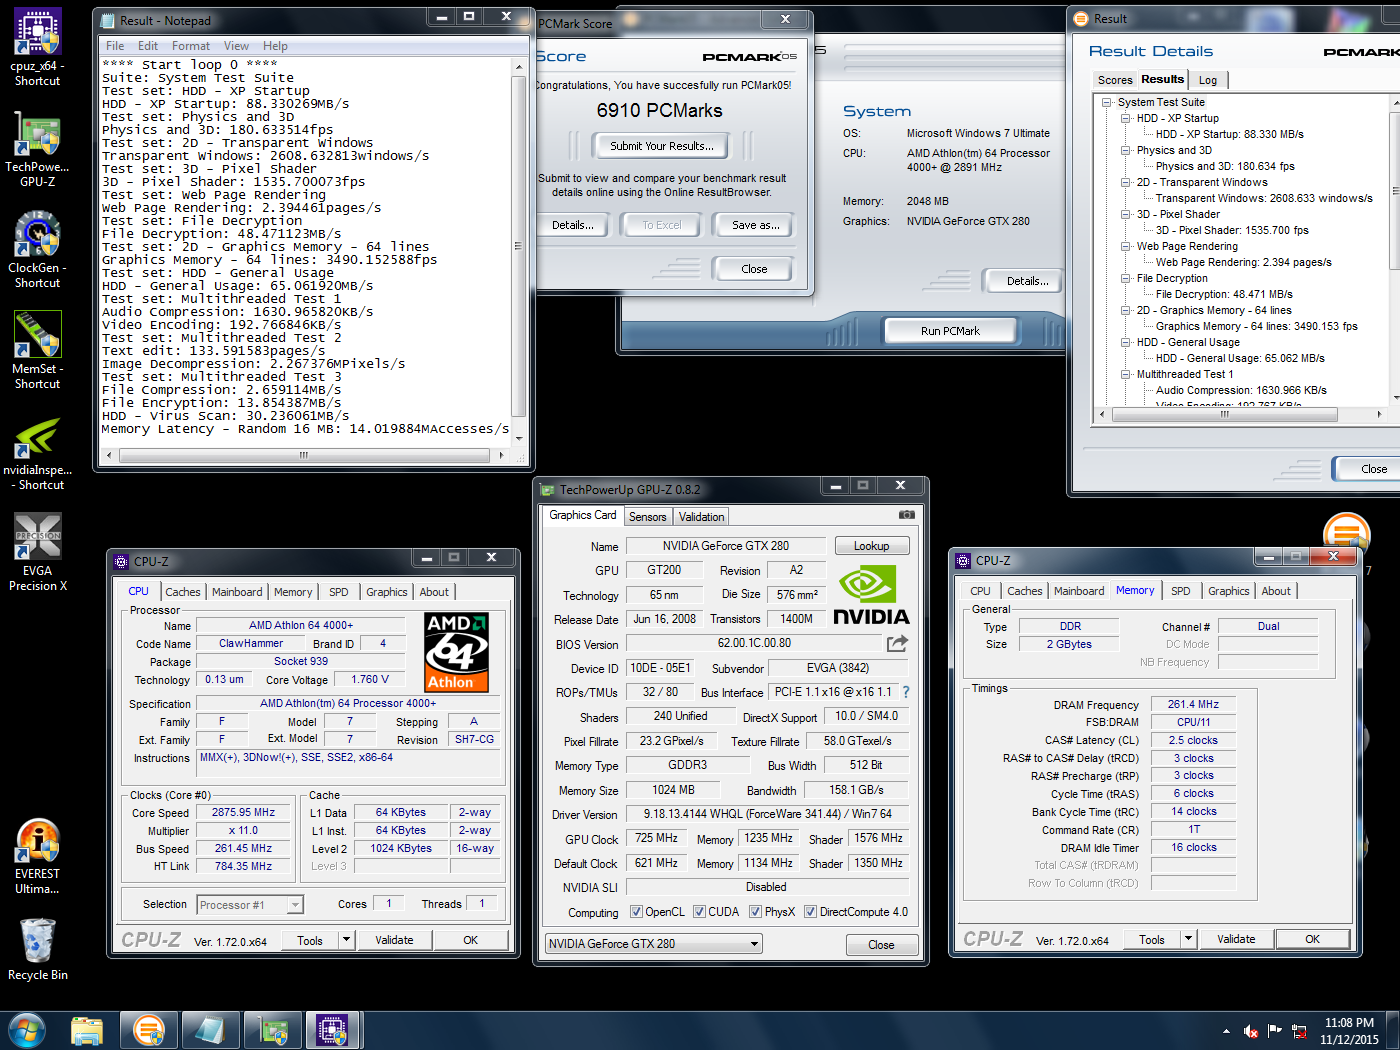
Task: Select SPD tab in the Memory CPU-Z window
Action: tap(1181, 591)
